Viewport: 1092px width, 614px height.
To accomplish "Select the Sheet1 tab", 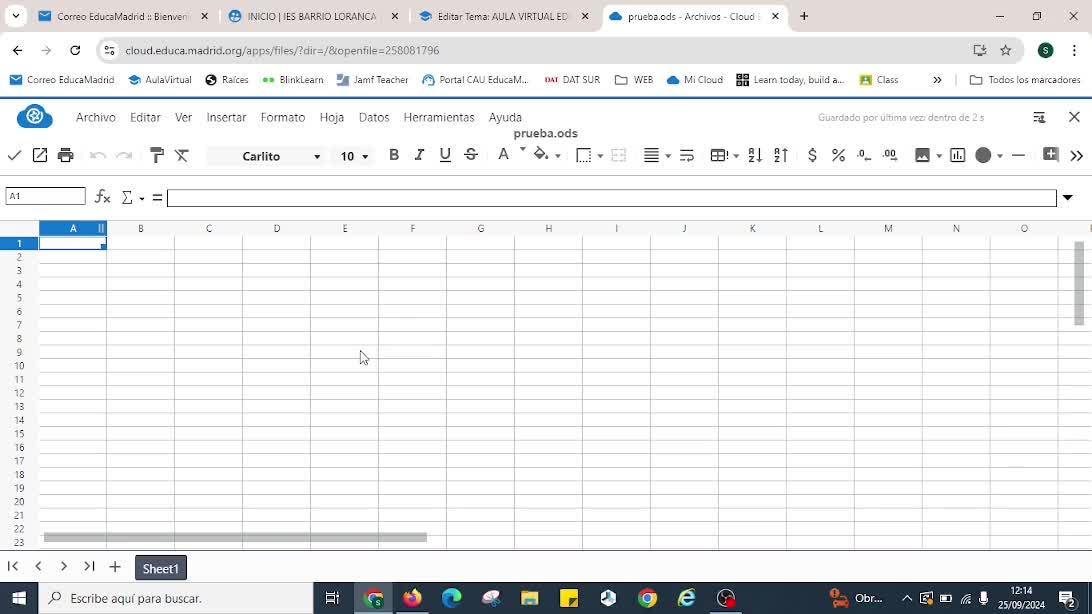I will (x=161, y=568).
